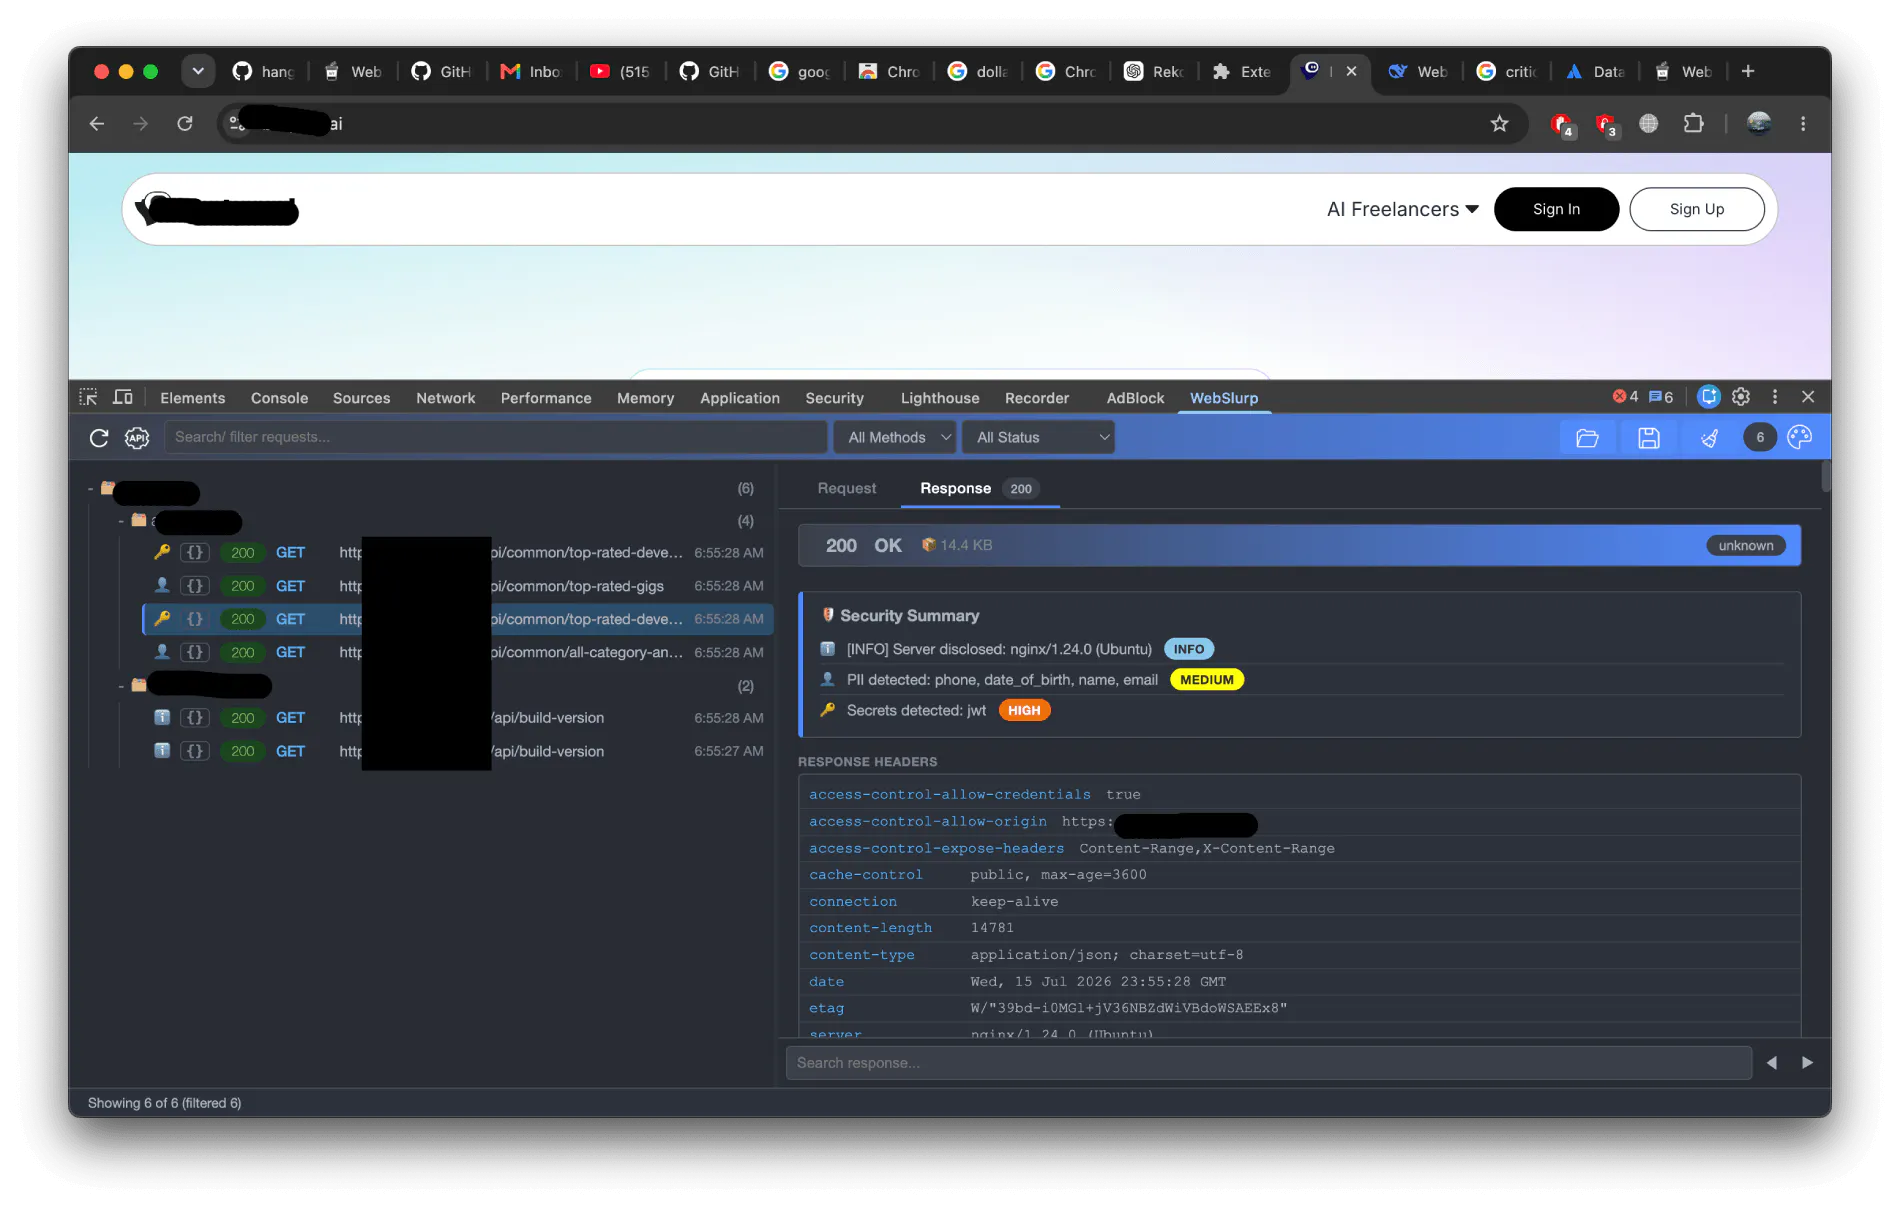
Task: Click the clear broom icon in WebSlurp toolbar
Action: (x=1710, y=437)
